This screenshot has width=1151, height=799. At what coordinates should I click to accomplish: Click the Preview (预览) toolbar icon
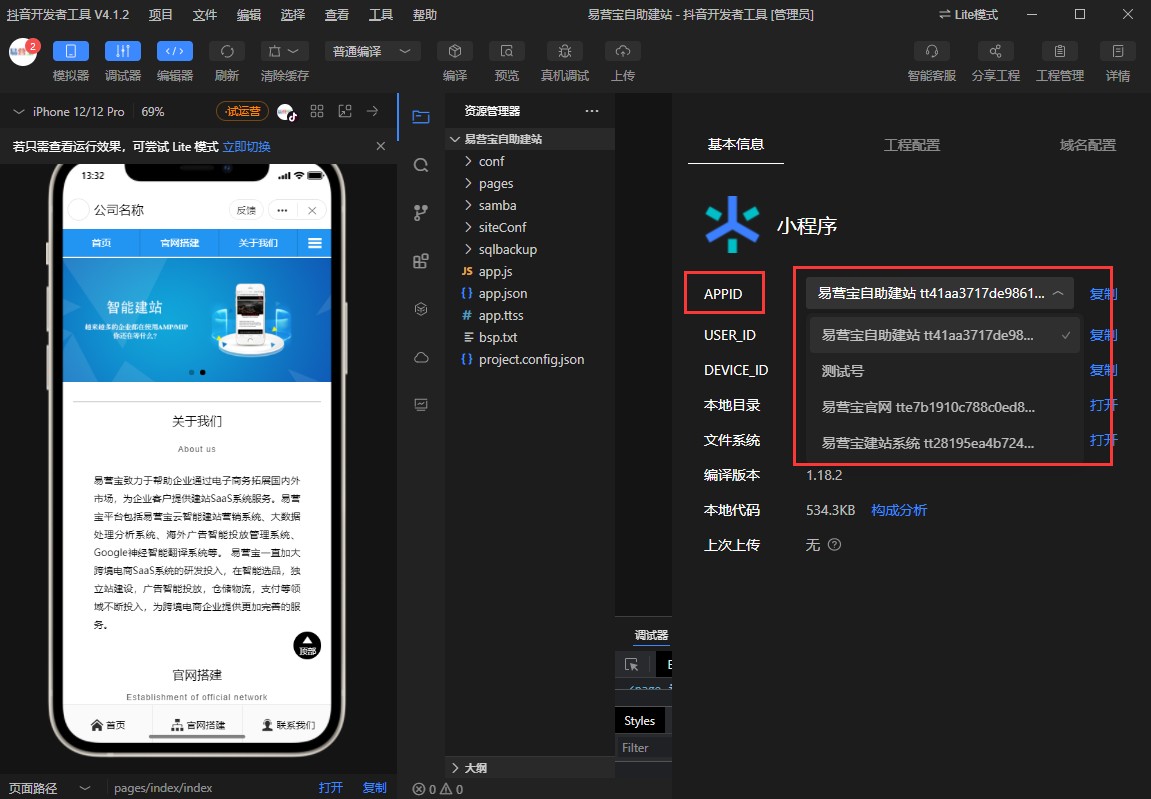point(506,51)
